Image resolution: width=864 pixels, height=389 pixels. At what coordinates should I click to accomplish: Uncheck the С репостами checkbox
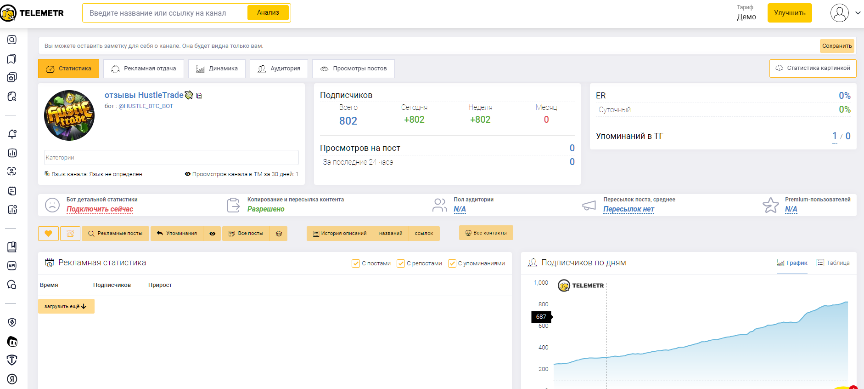click(401, 263)
